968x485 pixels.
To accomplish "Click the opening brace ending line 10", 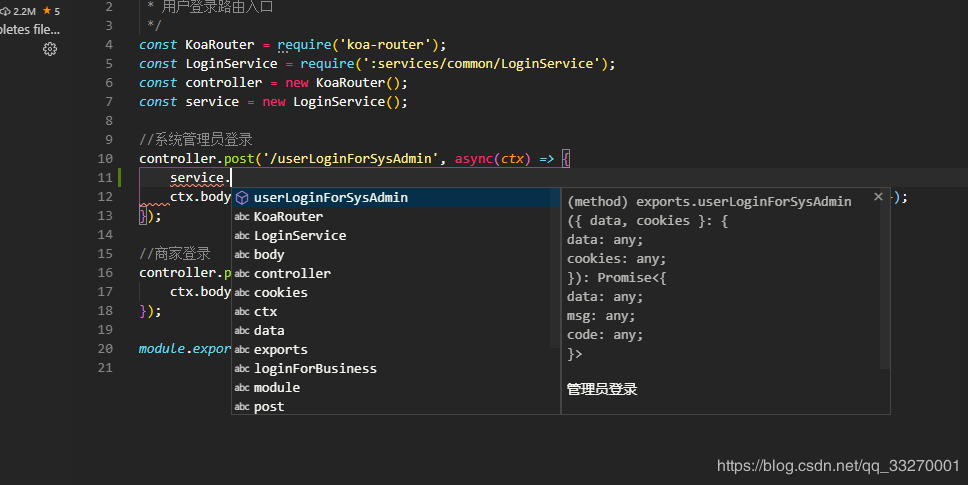I will [566, 159].
